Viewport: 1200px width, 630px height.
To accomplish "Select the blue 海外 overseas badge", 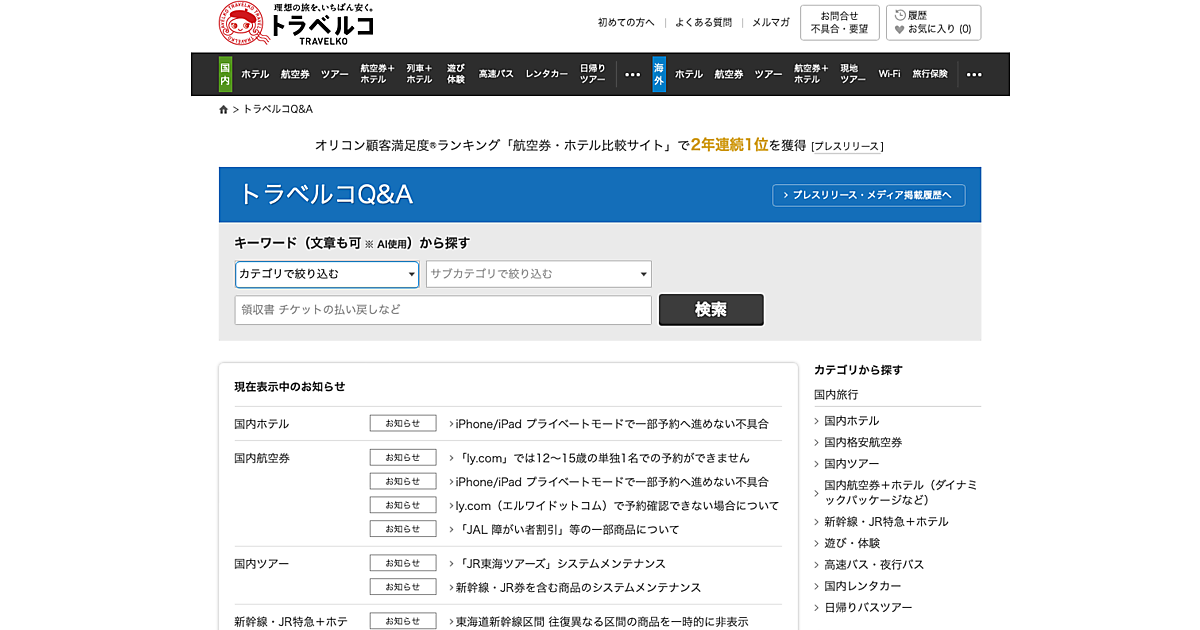I will (x=659, y=74).
